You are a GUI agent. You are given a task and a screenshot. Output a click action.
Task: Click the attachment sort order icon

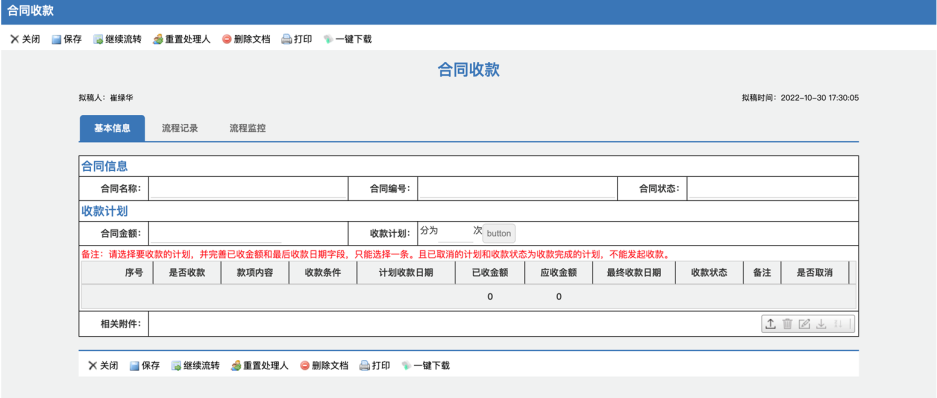tap(838, 324)
